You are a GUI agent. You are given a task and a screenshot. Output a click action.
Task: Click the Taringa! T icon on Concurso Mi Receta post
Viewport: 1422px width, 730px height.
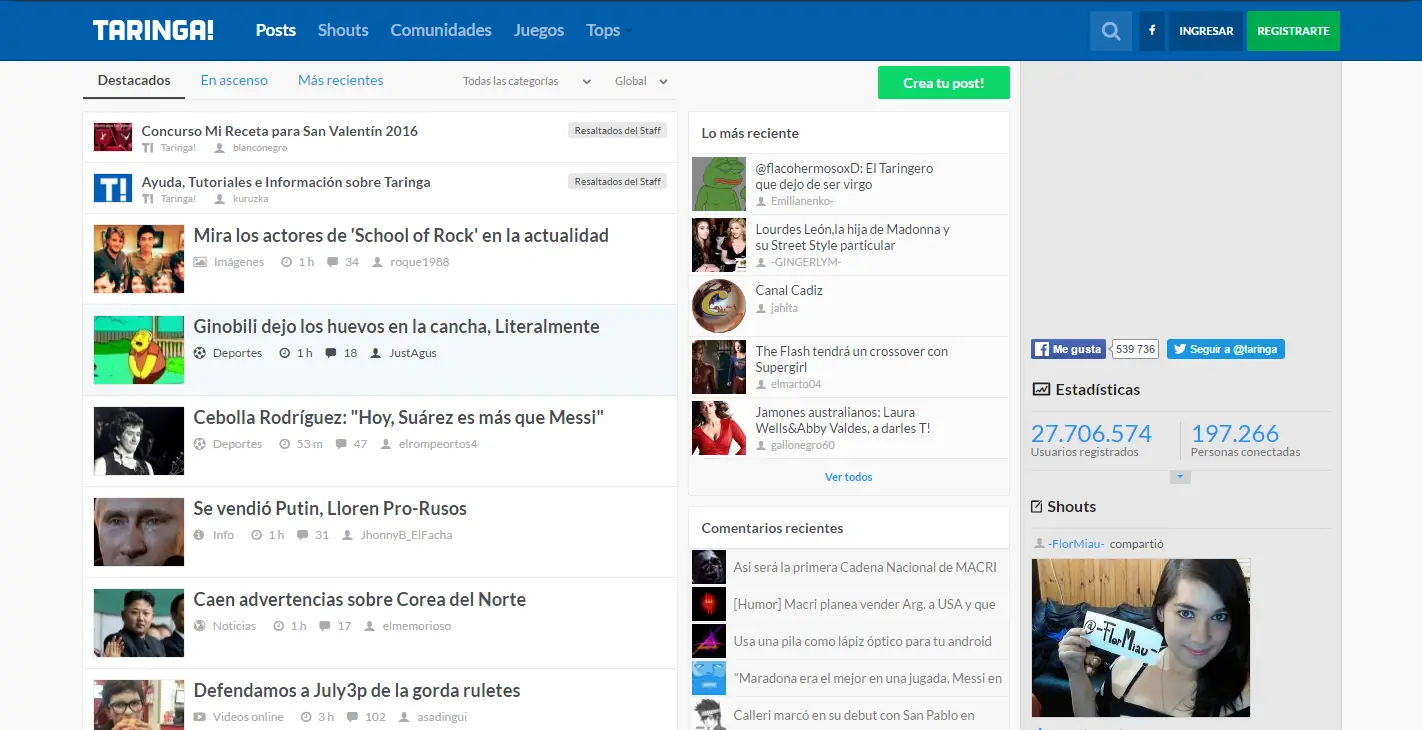pos(148,148)
